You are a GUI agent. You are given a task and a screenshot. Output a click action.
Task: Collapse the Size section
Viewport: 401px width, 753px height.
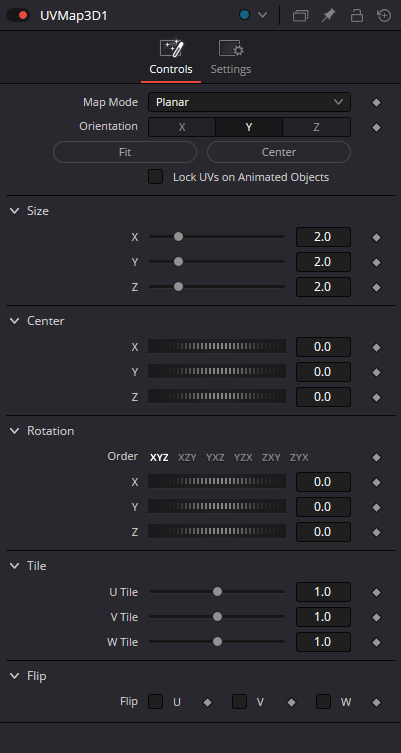click(15, 211)
